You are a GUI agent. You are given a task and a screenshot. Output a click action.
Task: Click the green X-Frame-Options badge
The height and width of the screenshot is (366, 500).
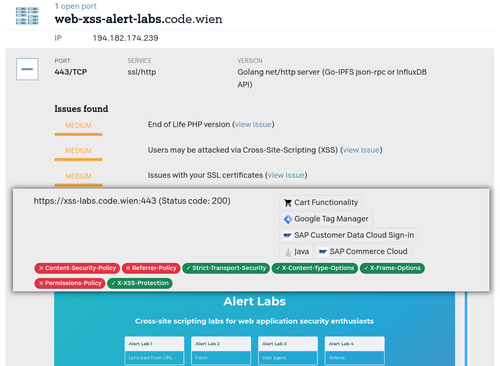pyautogui.click(x=392, y=268)
